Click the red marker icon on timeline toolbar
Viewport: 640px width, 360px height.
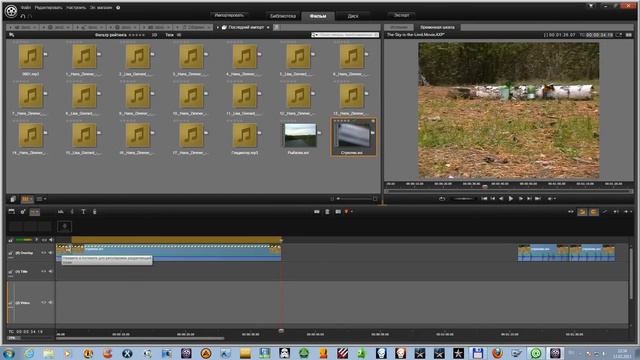point(347,212)
